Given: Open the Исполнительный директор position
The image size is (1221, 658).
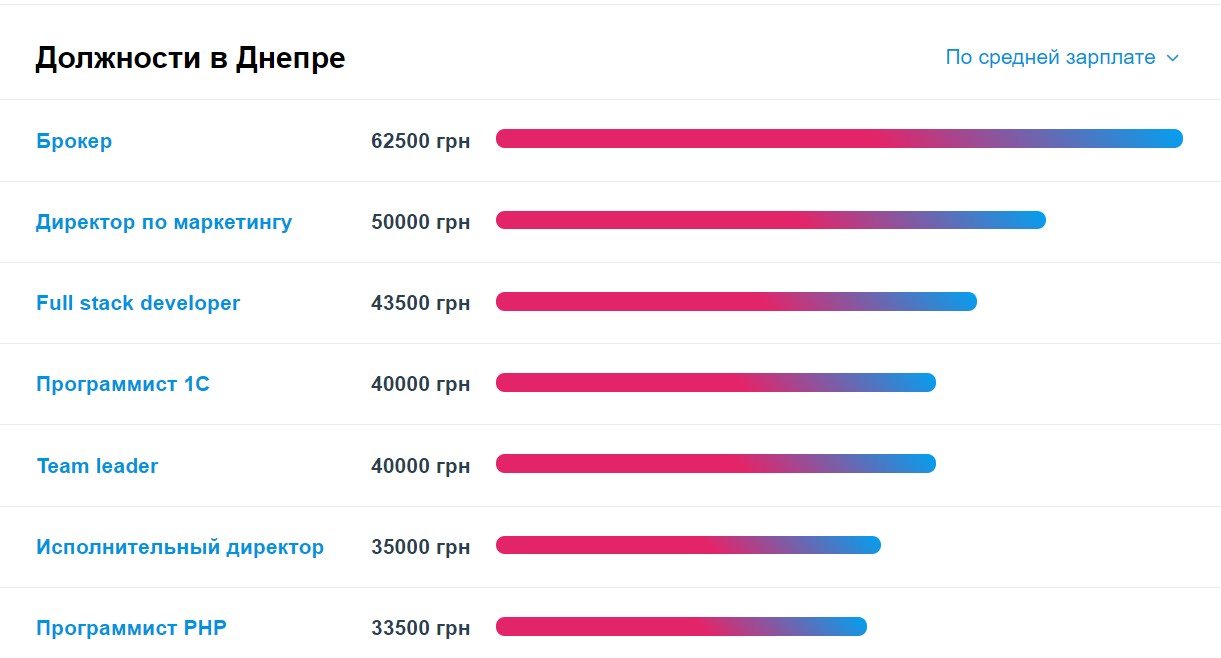Looking at the screenshot, I should (180, 547).
